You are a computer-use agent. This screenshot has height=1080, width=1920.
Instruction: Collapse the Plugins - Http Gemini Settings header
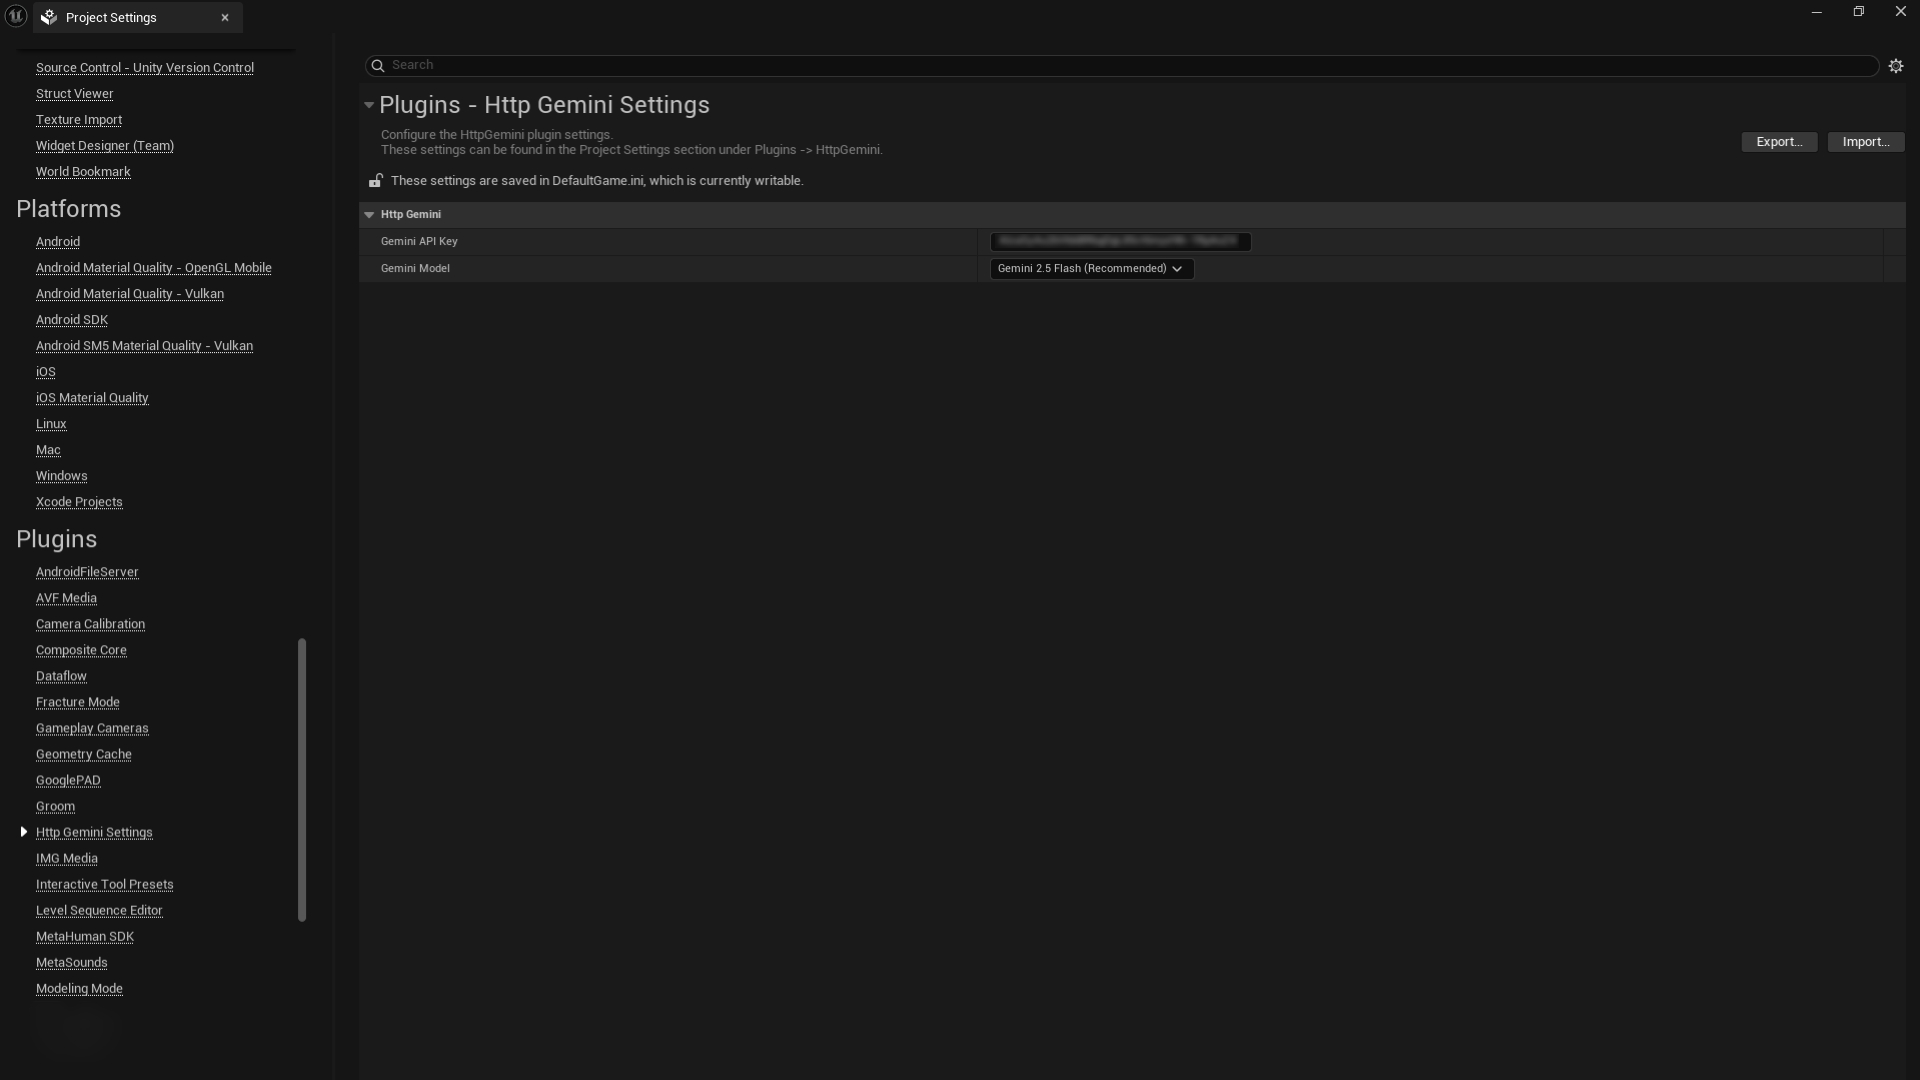click(x=369, y=105)
